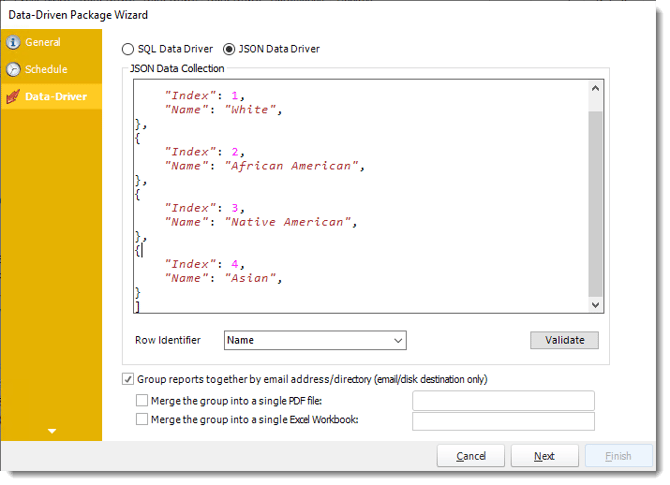Click the "Native American" text in JSON

288,222
